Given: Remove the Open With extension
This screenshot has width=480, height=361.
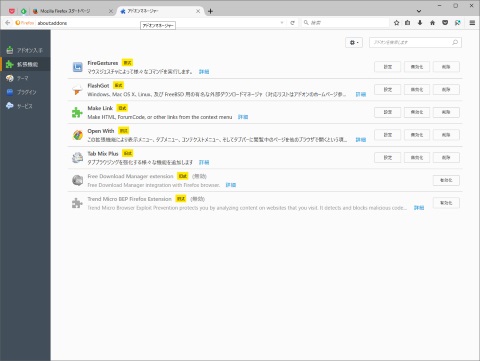Looking at the screenshot, I should 446,135.
